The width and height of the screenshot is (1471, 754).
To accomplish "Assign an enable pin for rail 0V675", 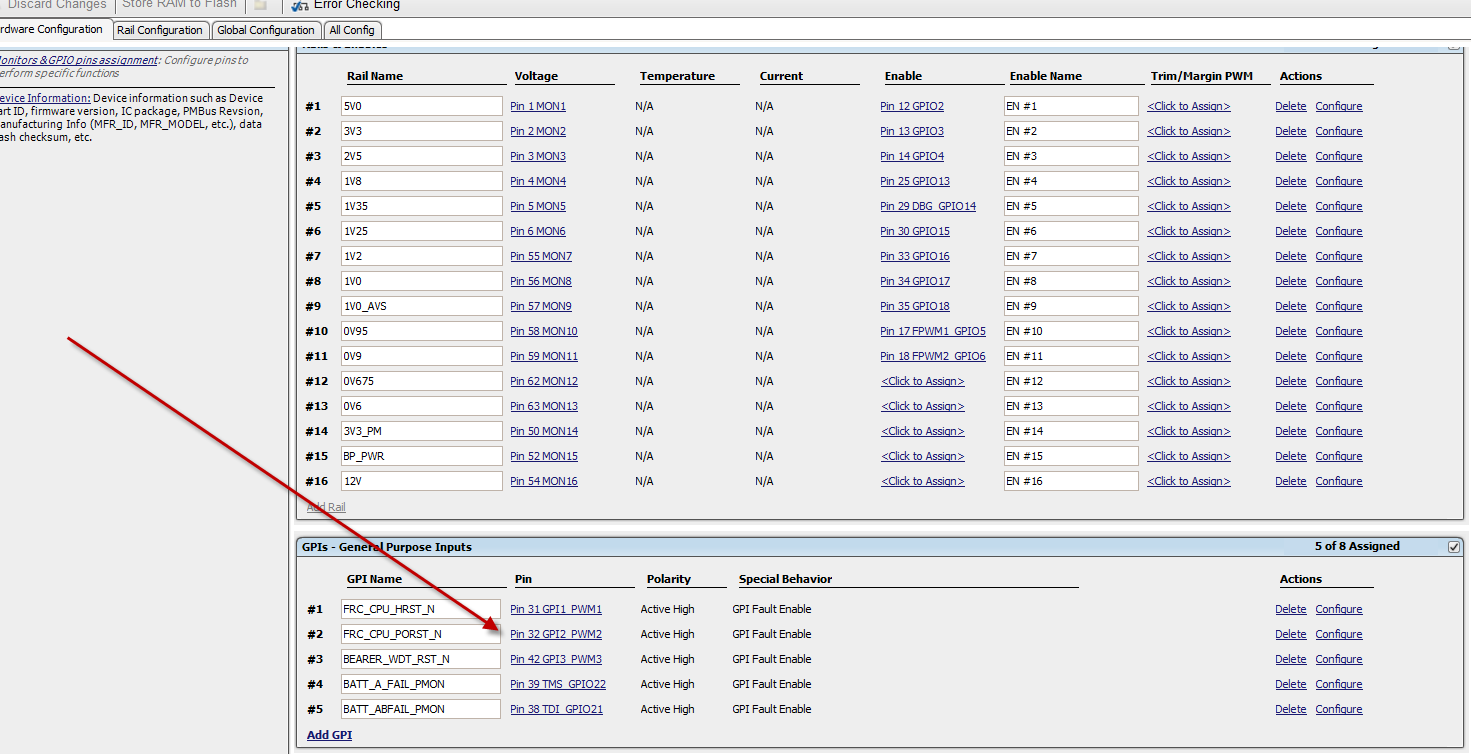I will pos(923,381).
